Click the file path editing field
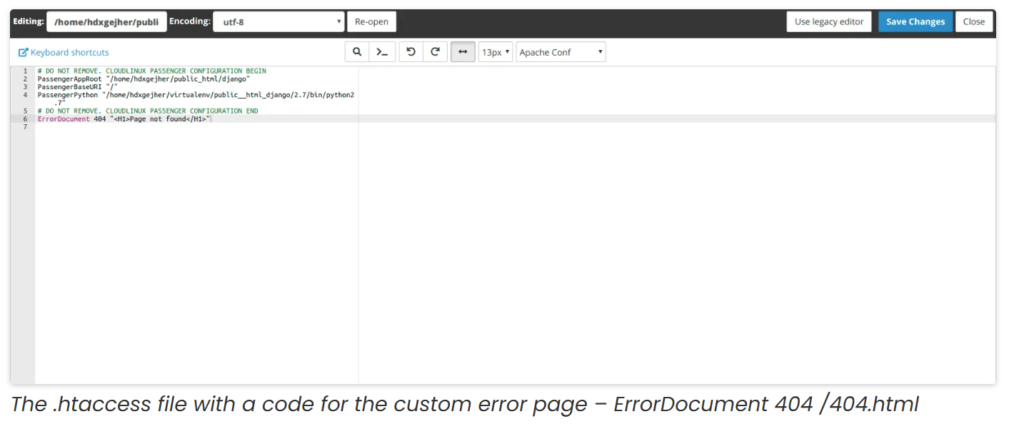This screenshot has height=434, width=1024. click(x=106, y=22)
